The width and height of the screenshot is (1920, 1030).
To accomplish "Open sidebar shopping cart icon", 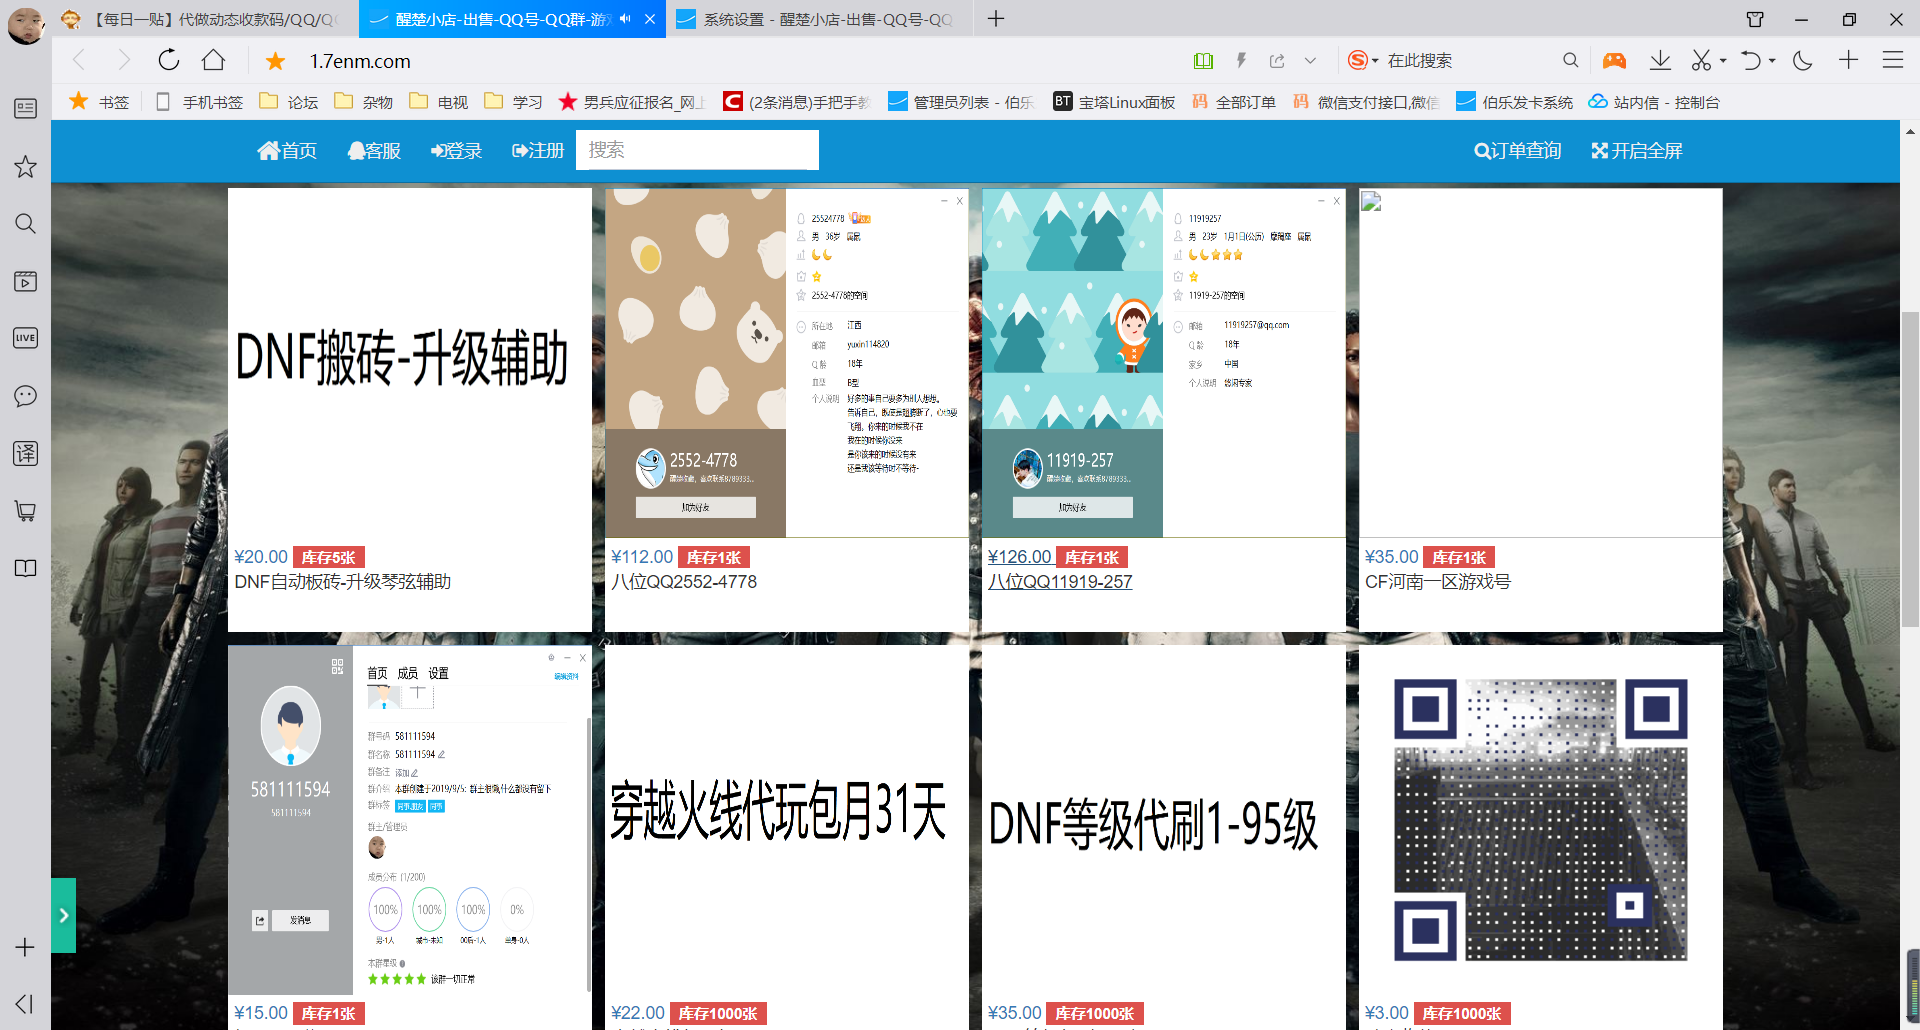I will tap(25, 511).
